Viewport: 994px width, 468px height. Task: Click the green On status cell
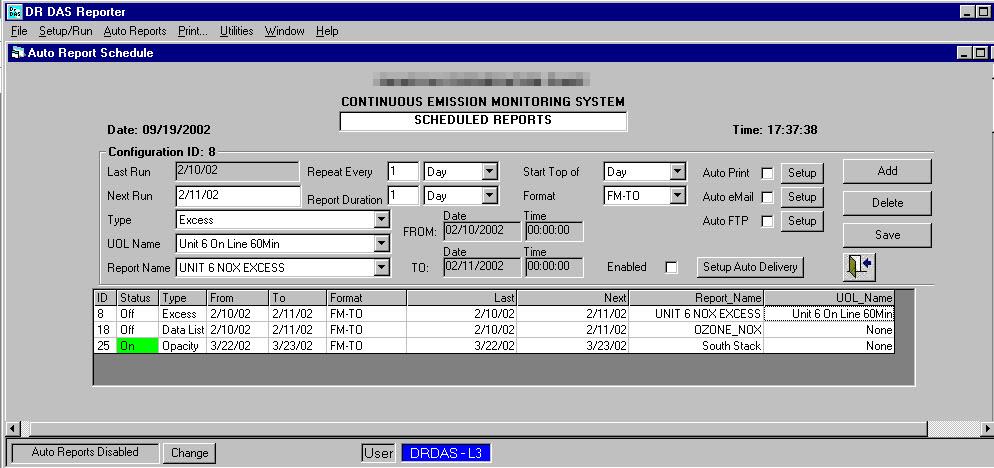(137, 346)
